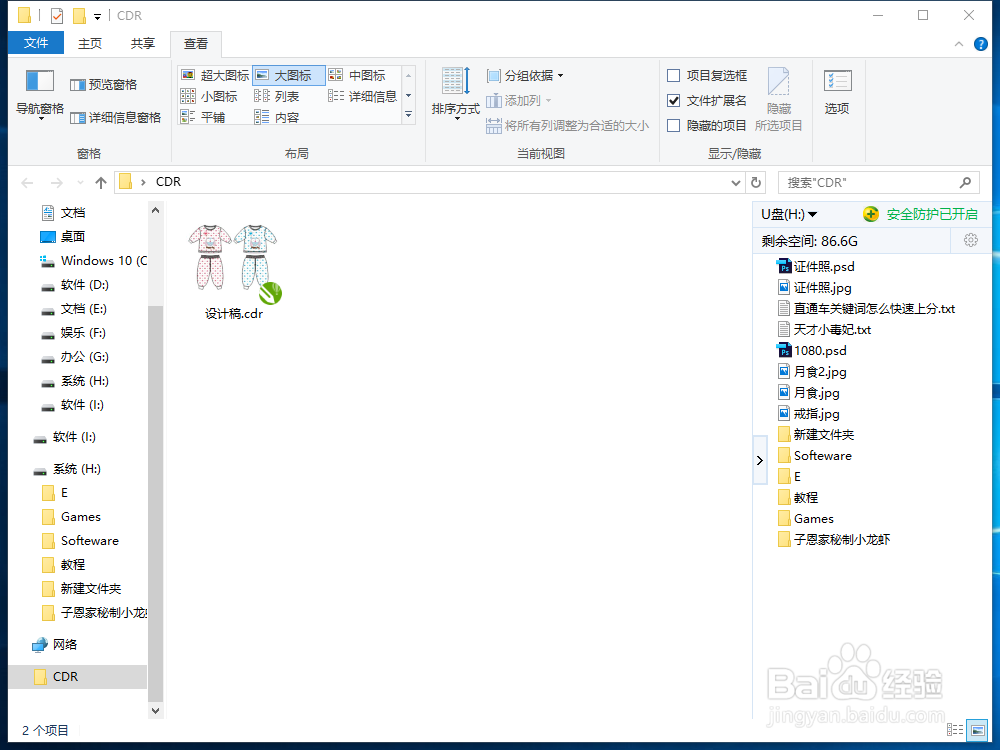Switch to details view icon in status bar

pos(955,730)
